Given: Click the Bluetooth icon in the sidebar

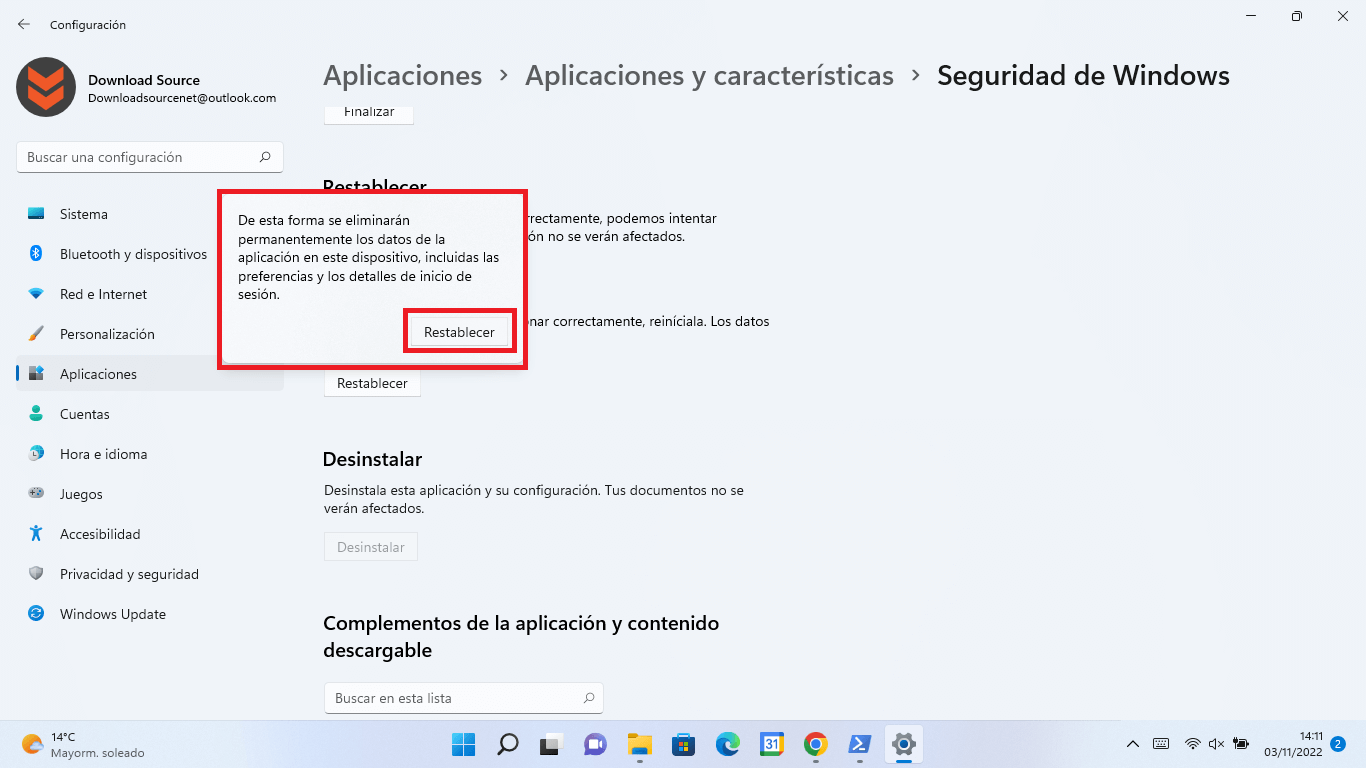Looking at the screenshot, I should tap(36, 254).
